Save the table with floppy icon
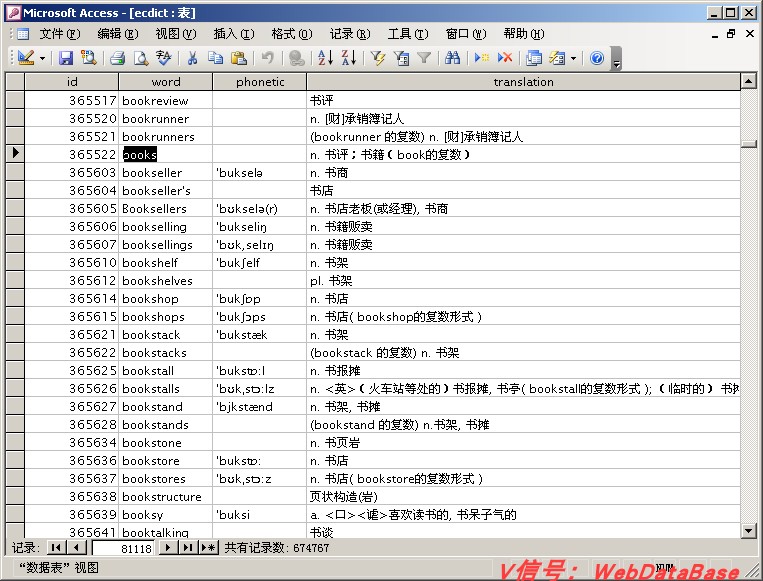The height and width of the screenshot is (581, 763). (66, 58)
